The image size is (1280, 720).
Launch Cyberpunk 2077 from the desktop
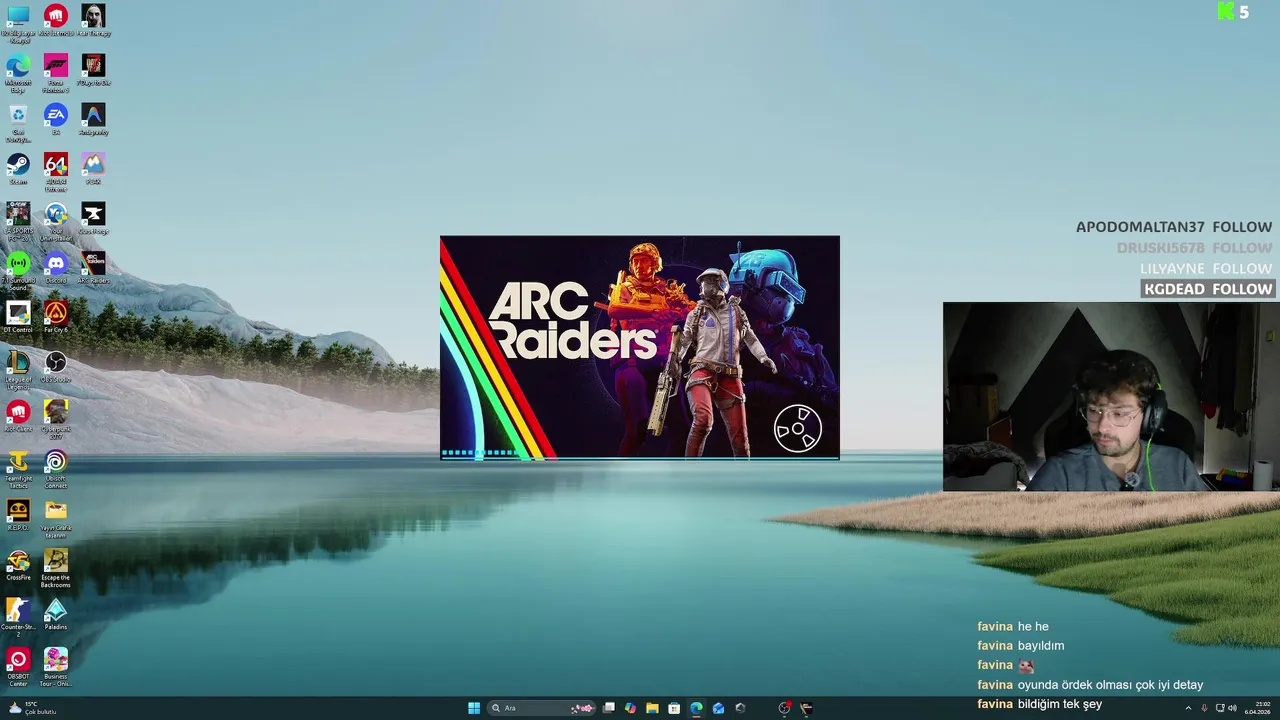[x=56, y=420]
